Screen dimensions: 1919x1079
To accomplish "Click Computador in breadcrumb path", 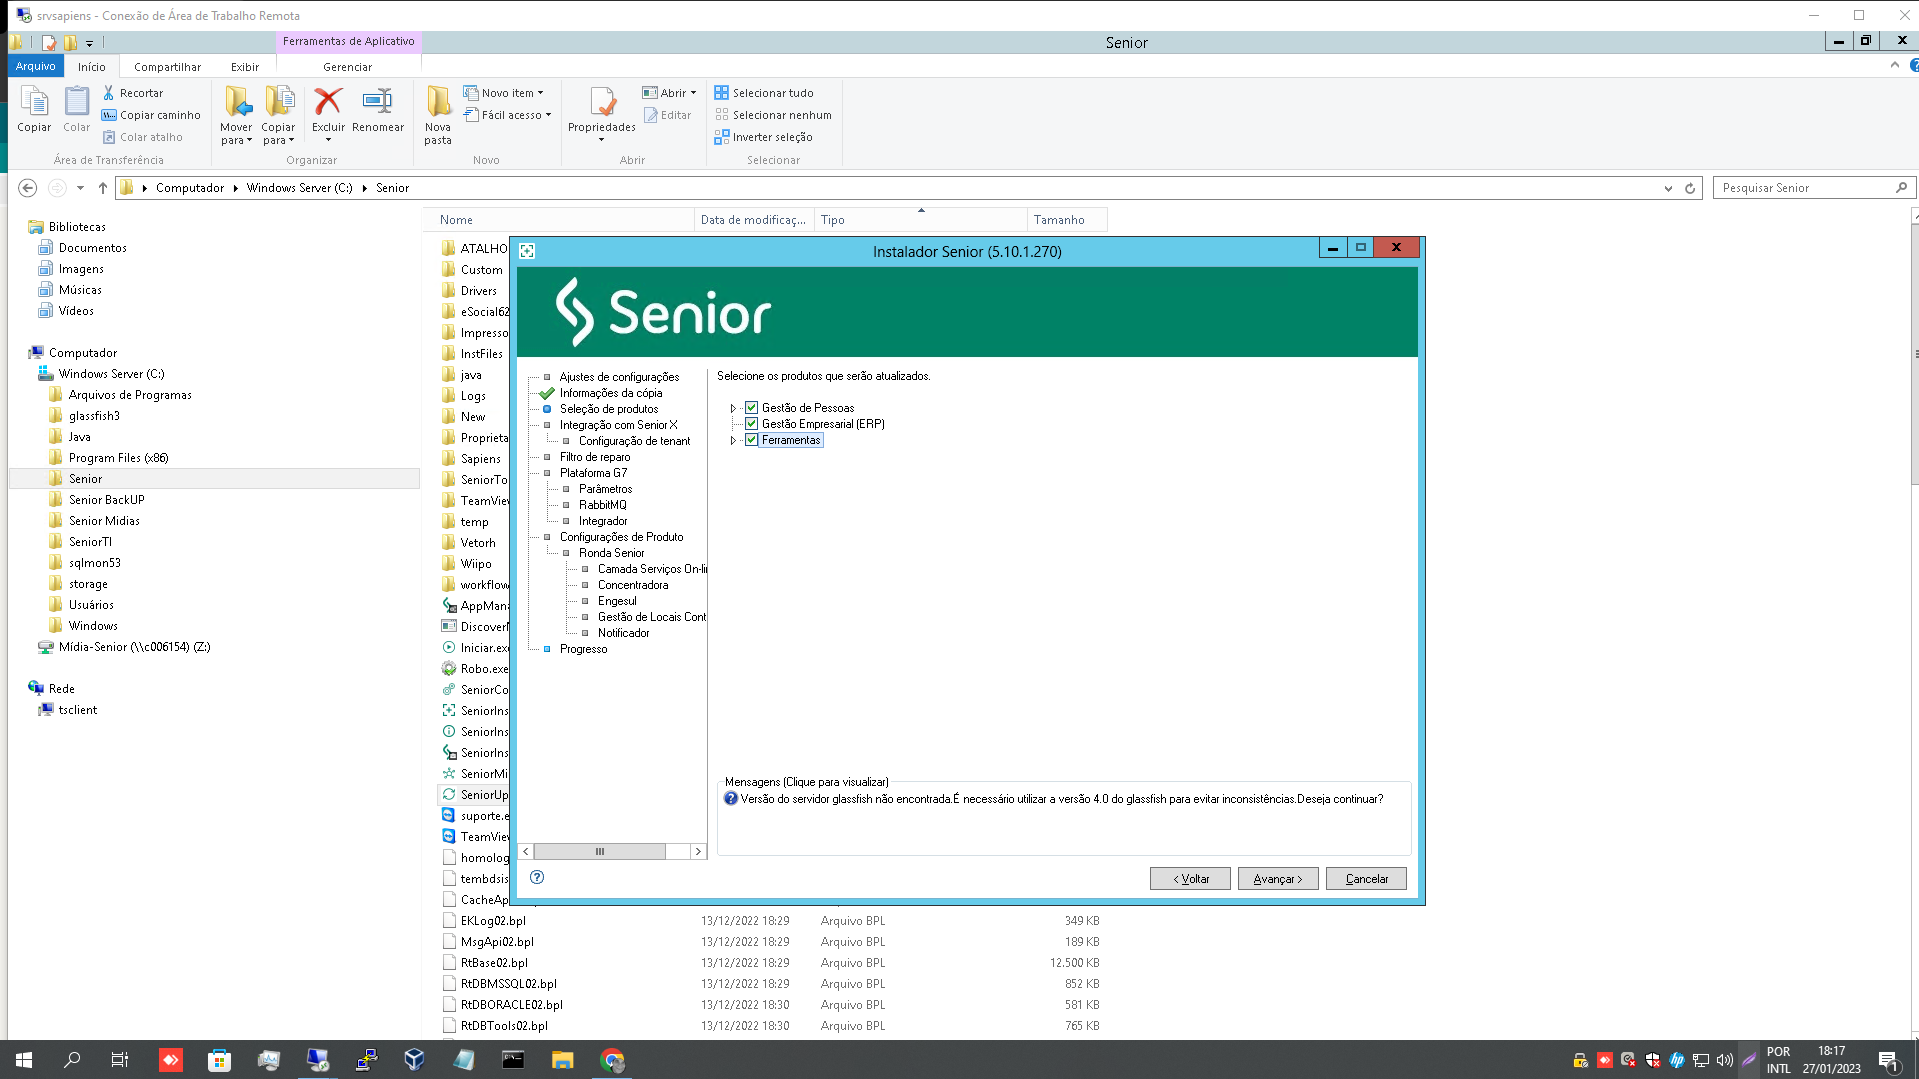I will [x=190, y=188].
